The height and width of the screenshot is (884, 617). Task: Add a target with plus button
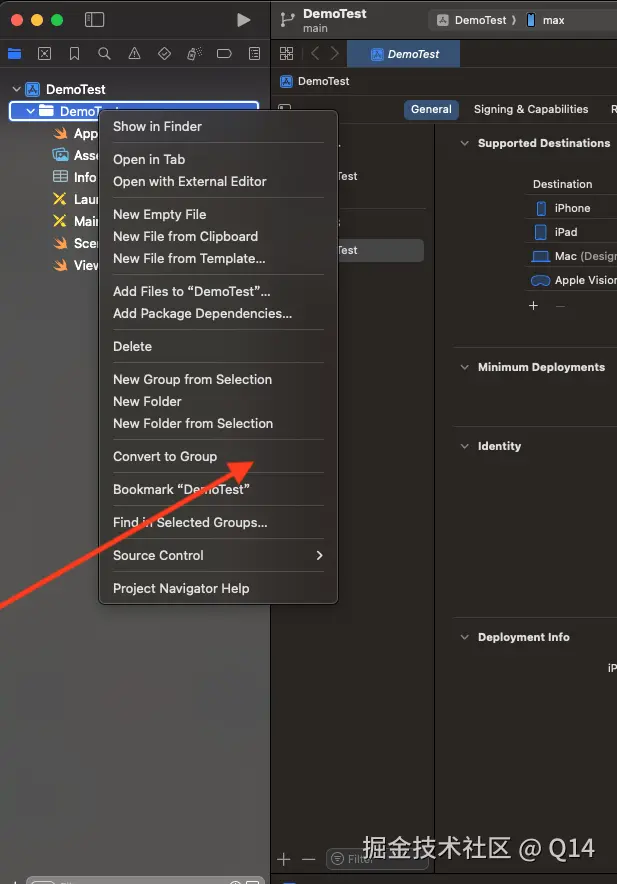(x=284, y=859)
